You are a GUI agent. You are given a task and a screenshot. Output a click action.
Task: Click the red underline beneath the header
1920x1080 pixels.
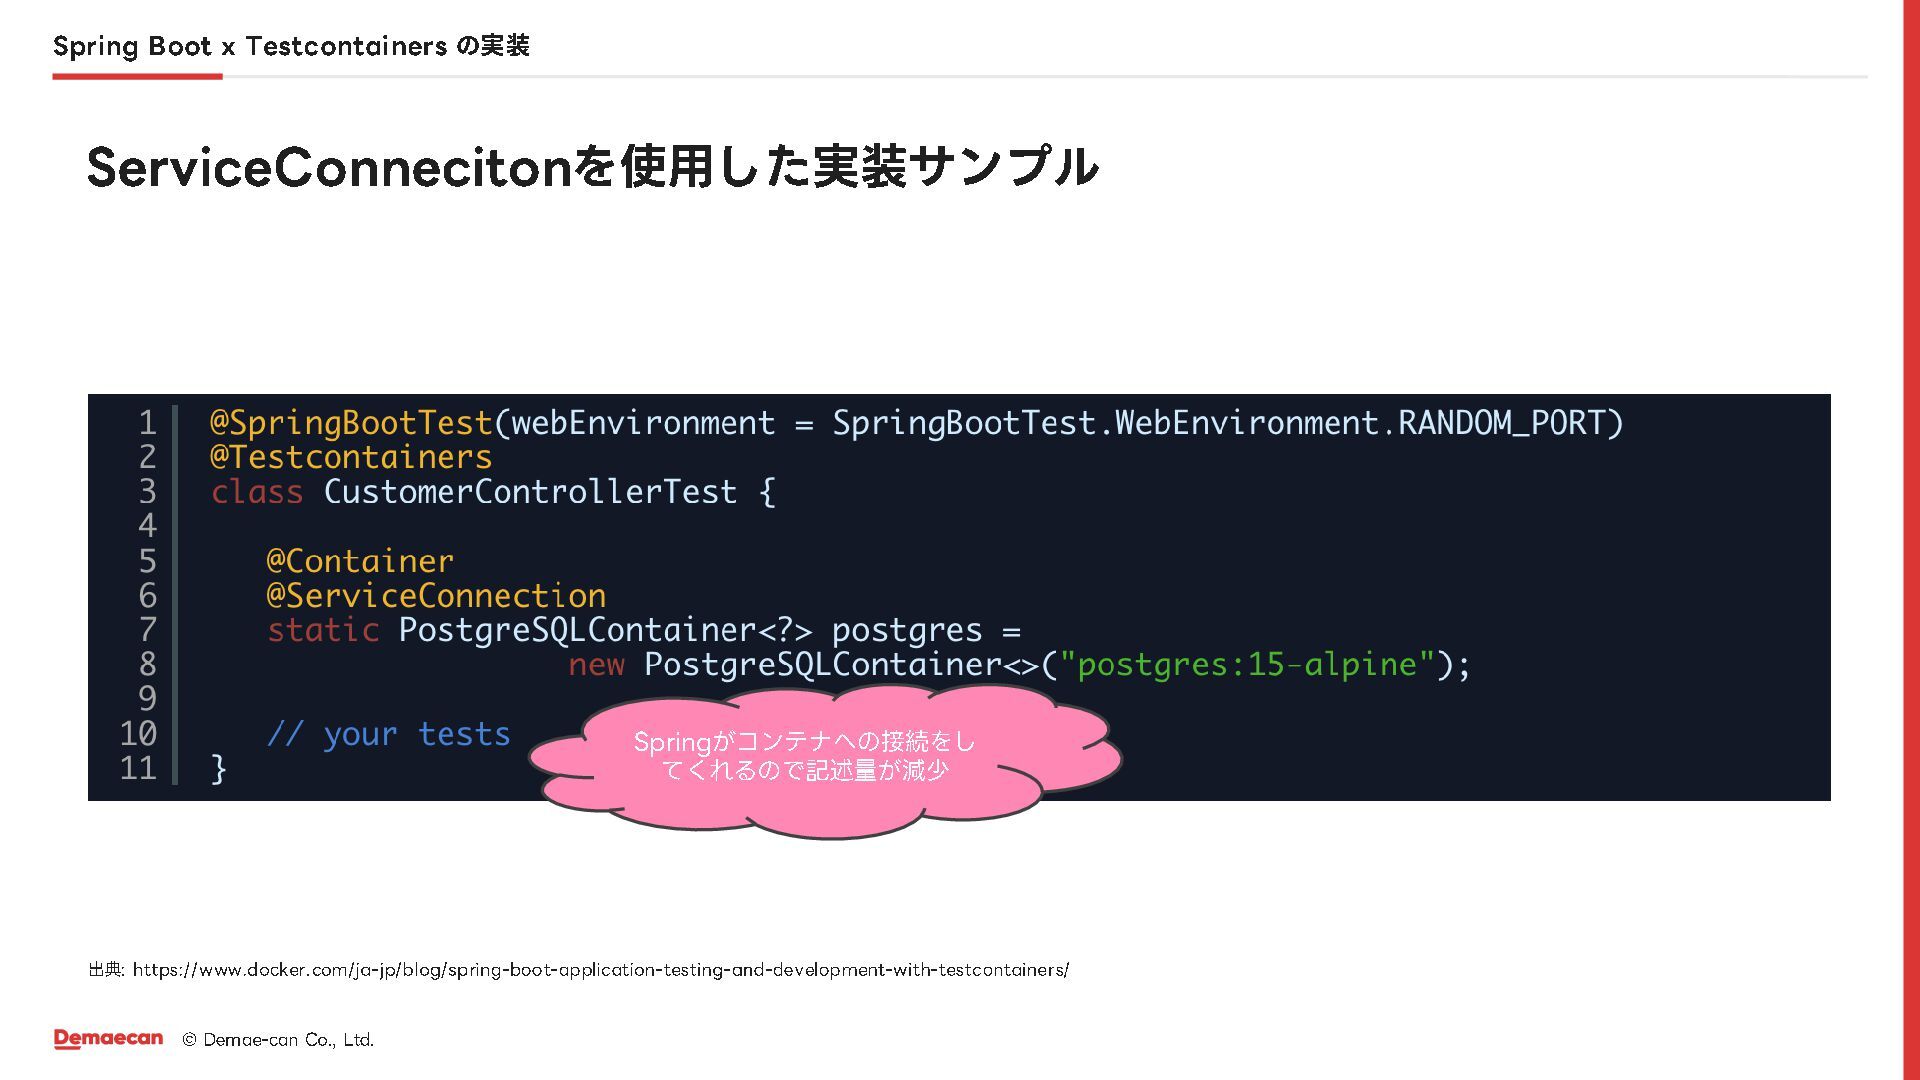[x=137, y=76]
